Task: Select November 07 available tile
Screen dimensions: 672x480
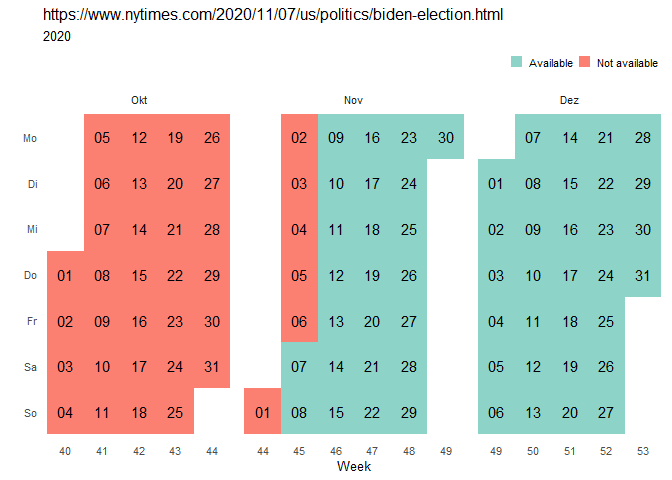Action: pyautogui.click(x=299, y=366)
